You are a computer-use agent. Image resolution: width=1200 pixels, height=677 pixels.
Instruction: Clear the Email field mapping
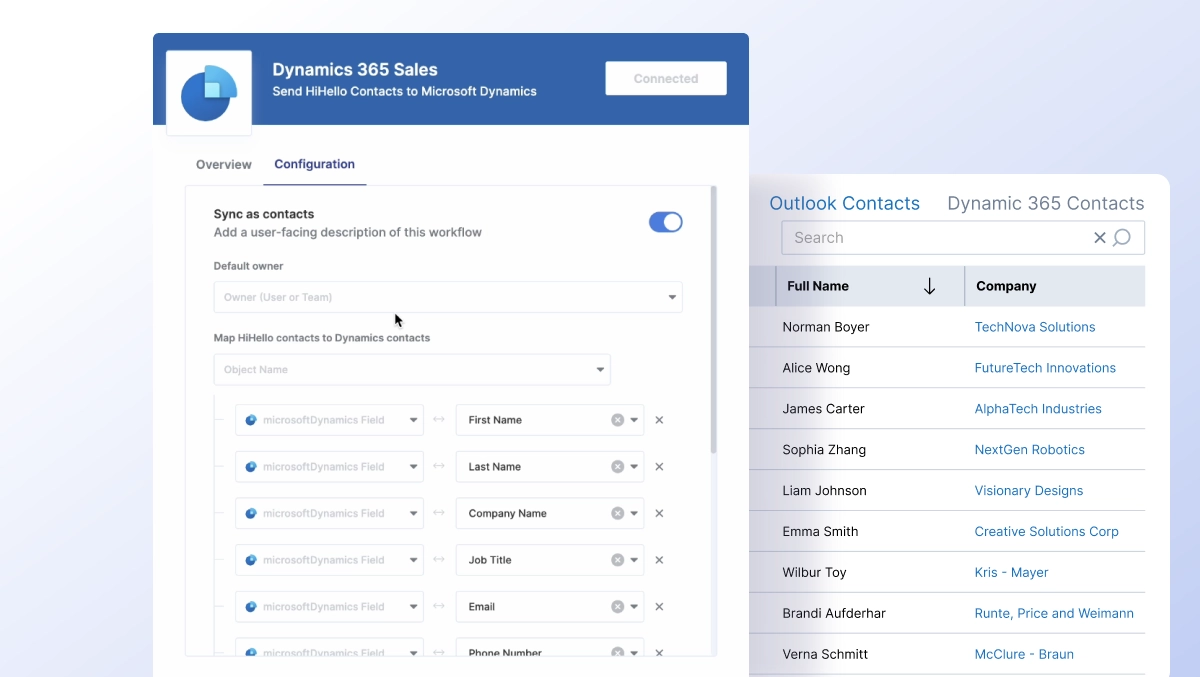(617, 607)
